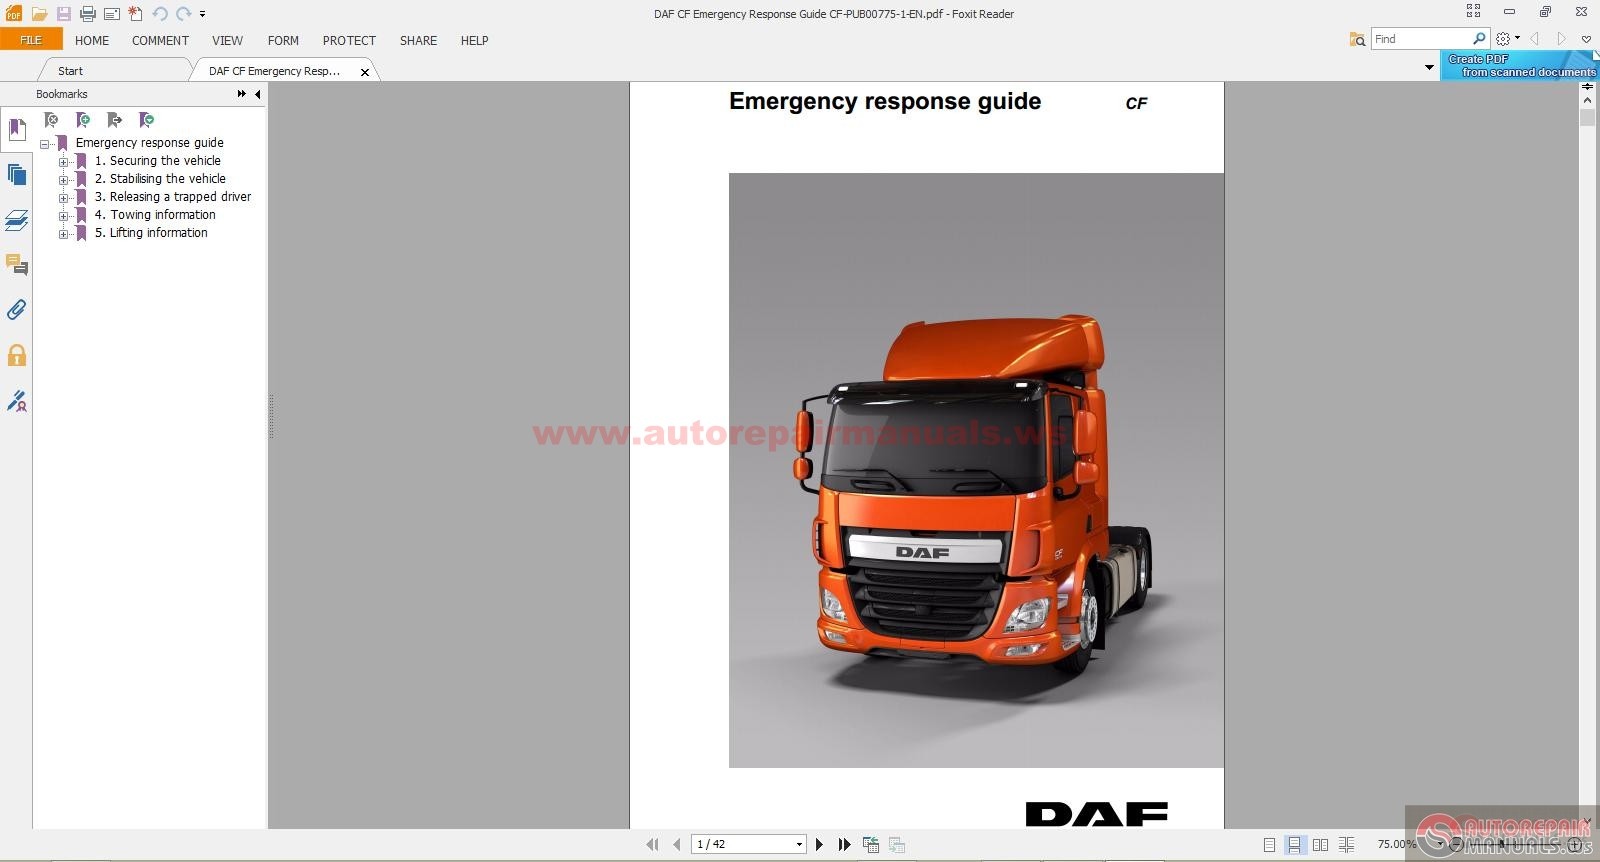Open the Comments sidebar icon
The width and height of the screenshot is (1600, 862).
[x=17, y=265]
